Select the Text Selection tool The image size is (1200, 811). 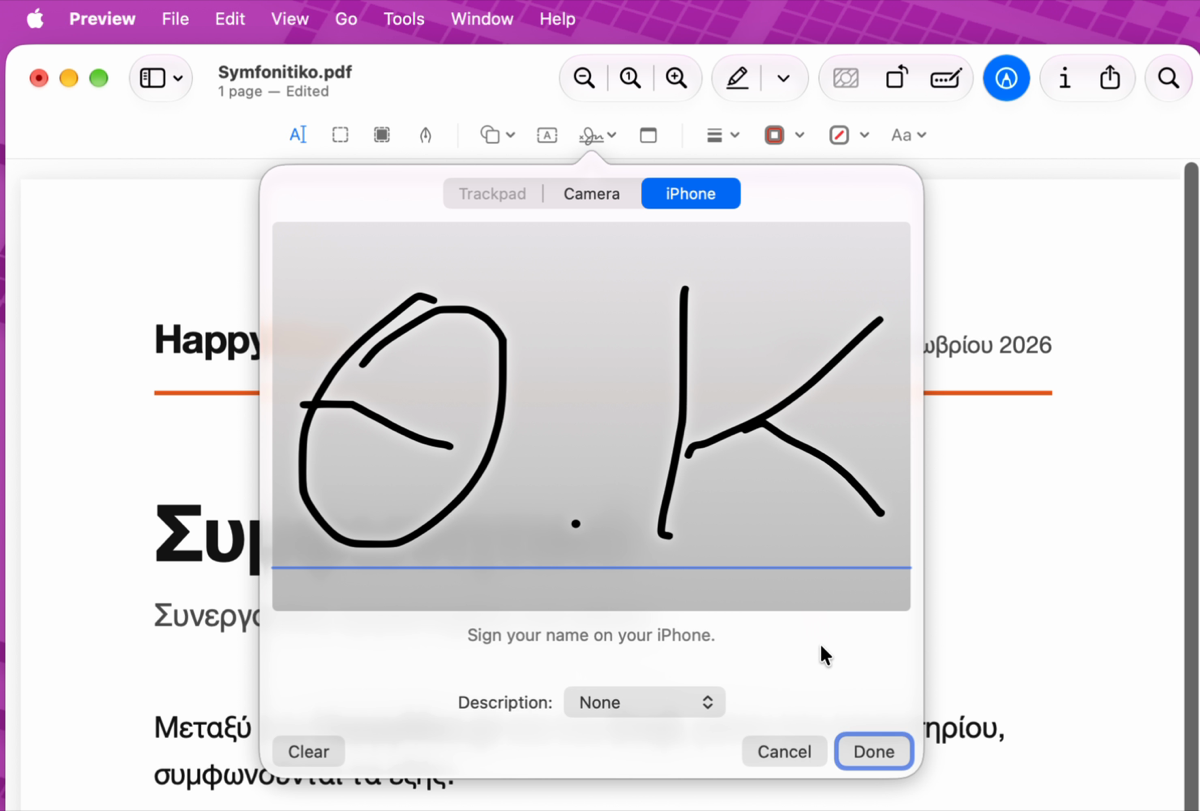pos(298,135)
